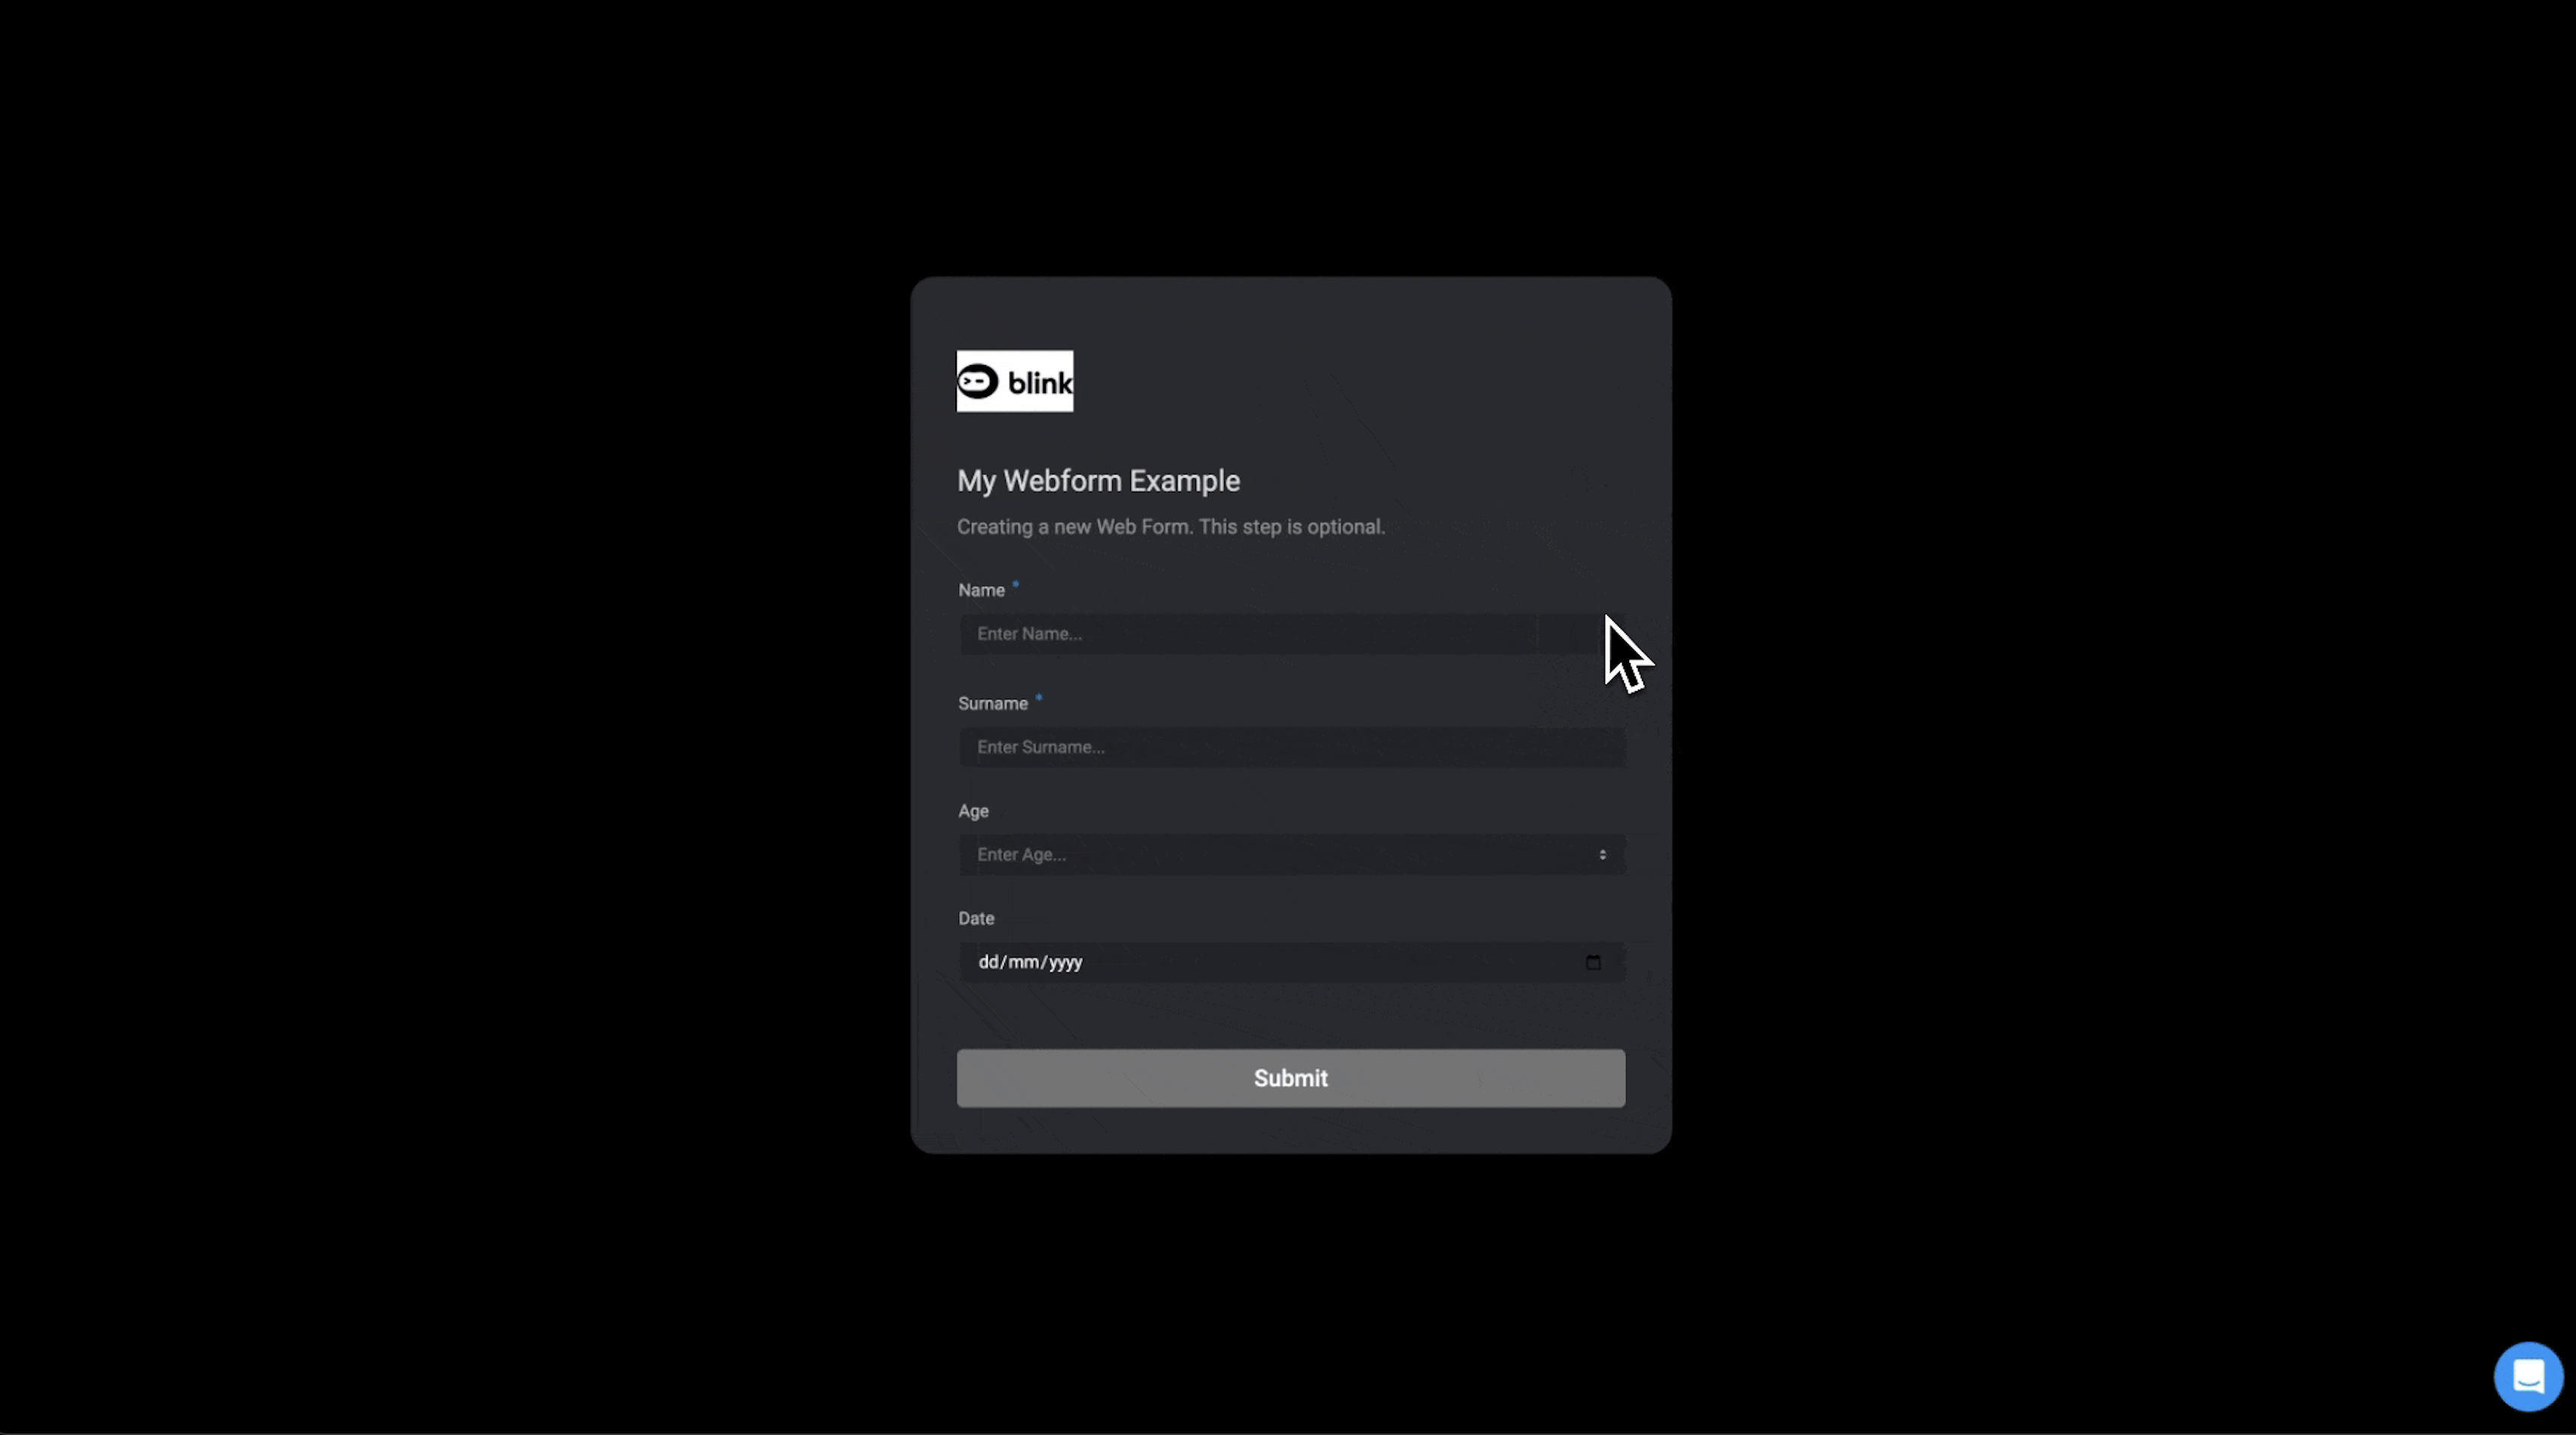This screenshot has width=2576, height=1435.
Task: Click the My Webform Example heading
Action: (1098, 481)
